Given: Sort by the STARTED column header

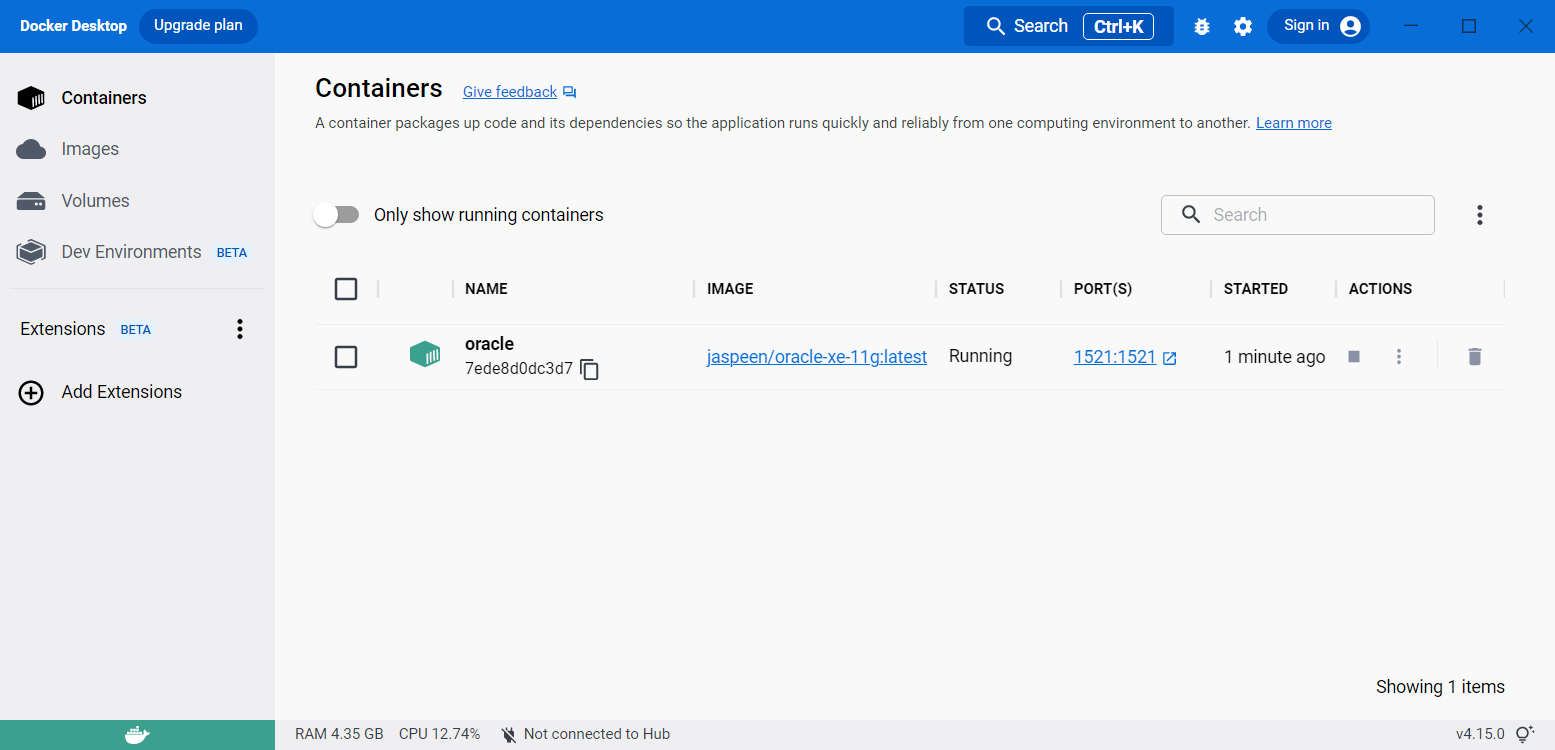Looking at the screenshot, I should [1256, 289].
